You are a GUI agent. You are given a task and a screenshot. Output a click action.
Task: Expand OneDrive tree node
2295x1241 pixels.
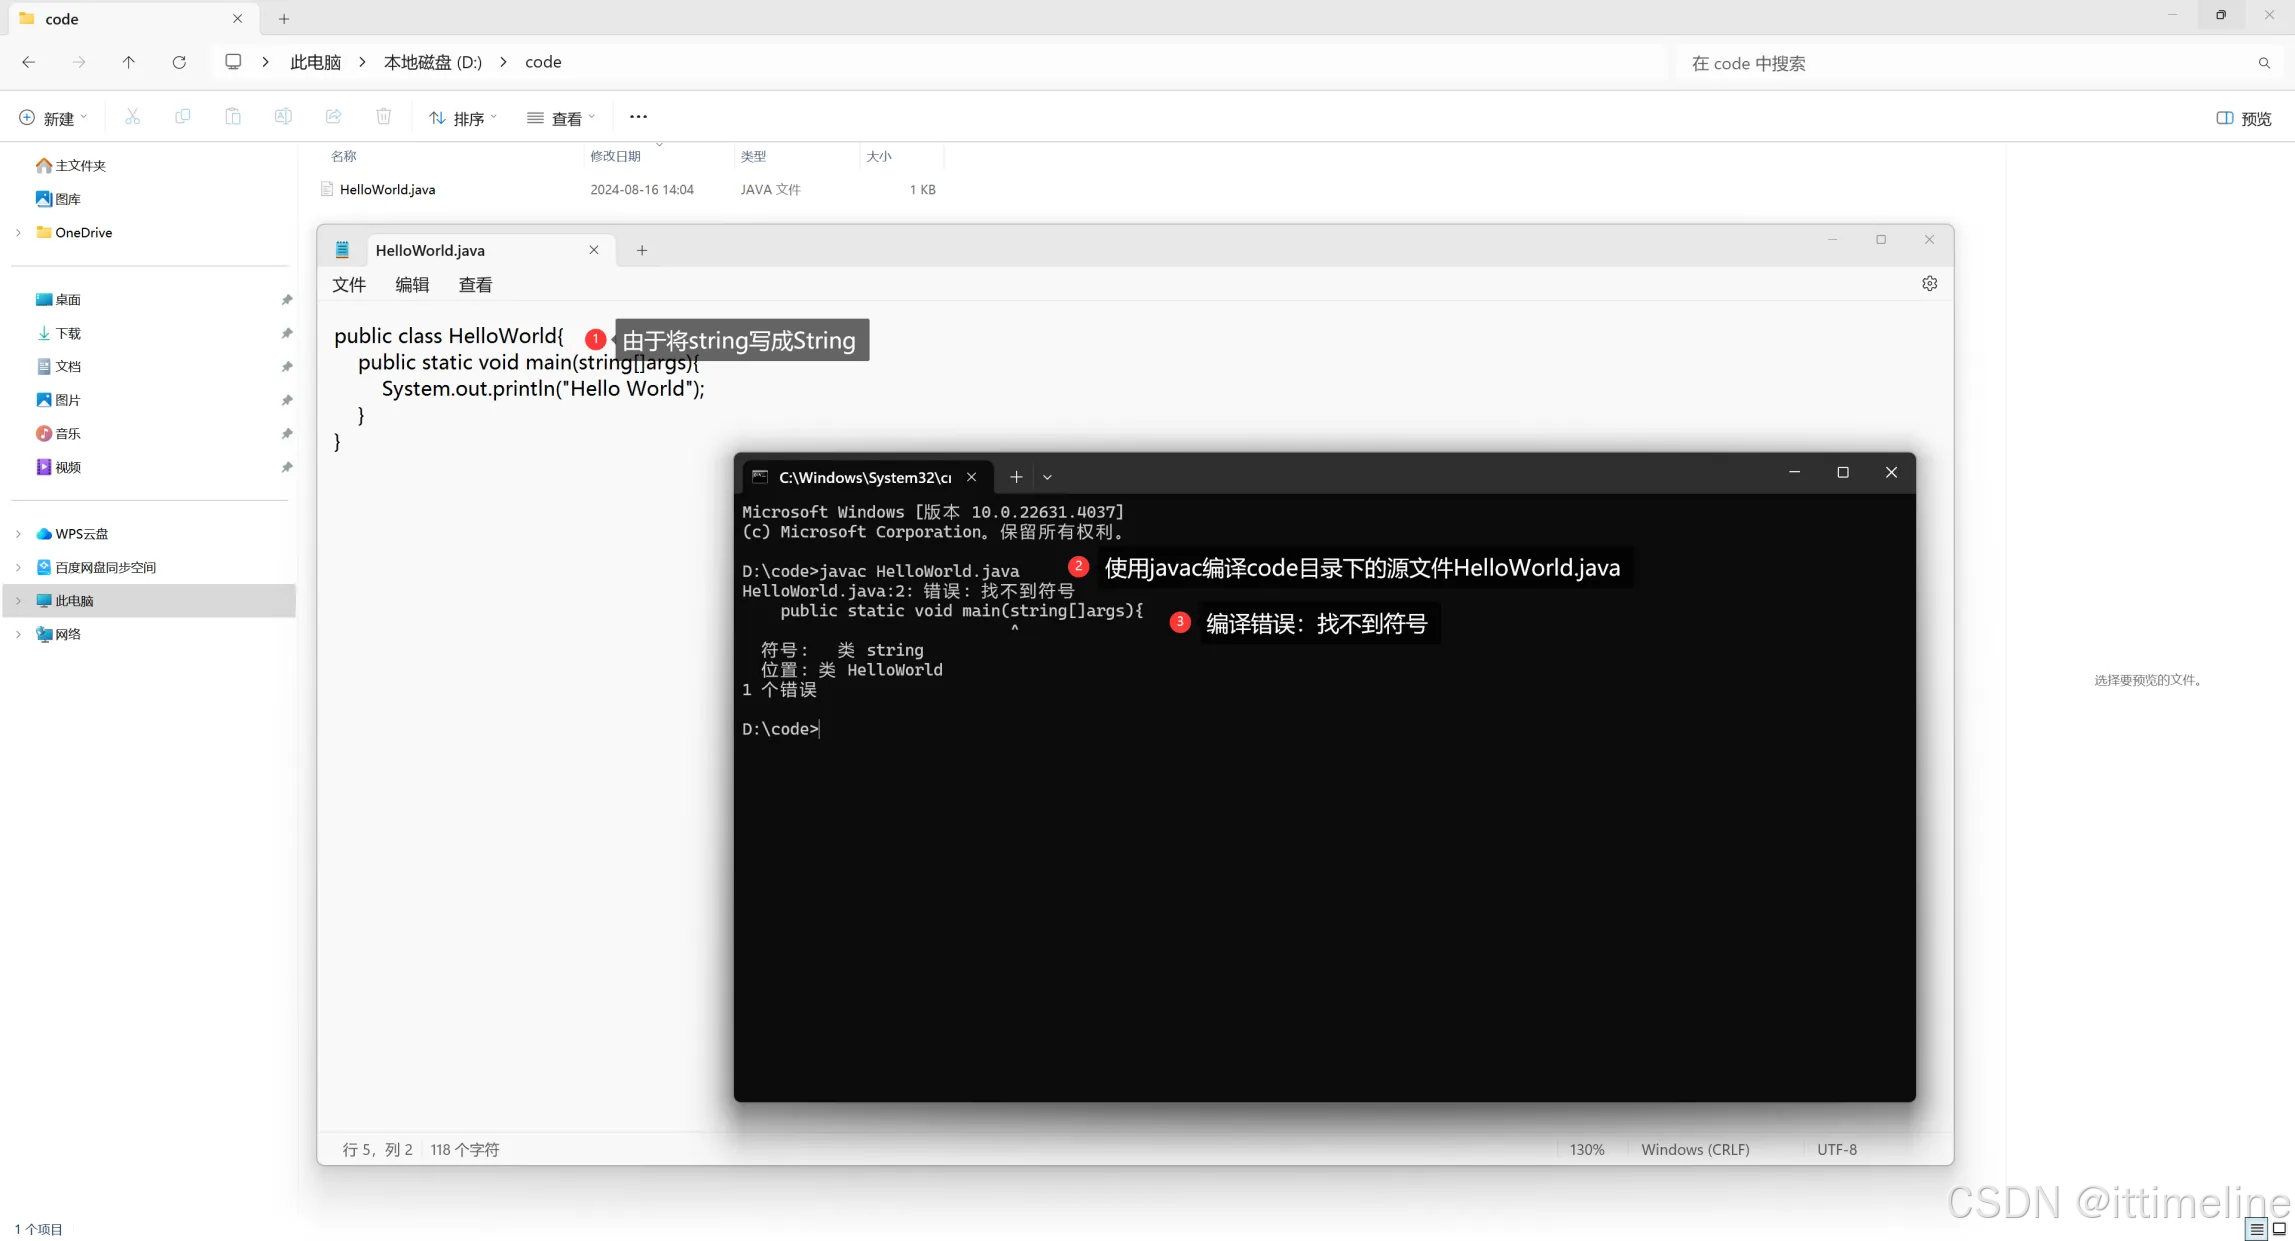[18, 232]
